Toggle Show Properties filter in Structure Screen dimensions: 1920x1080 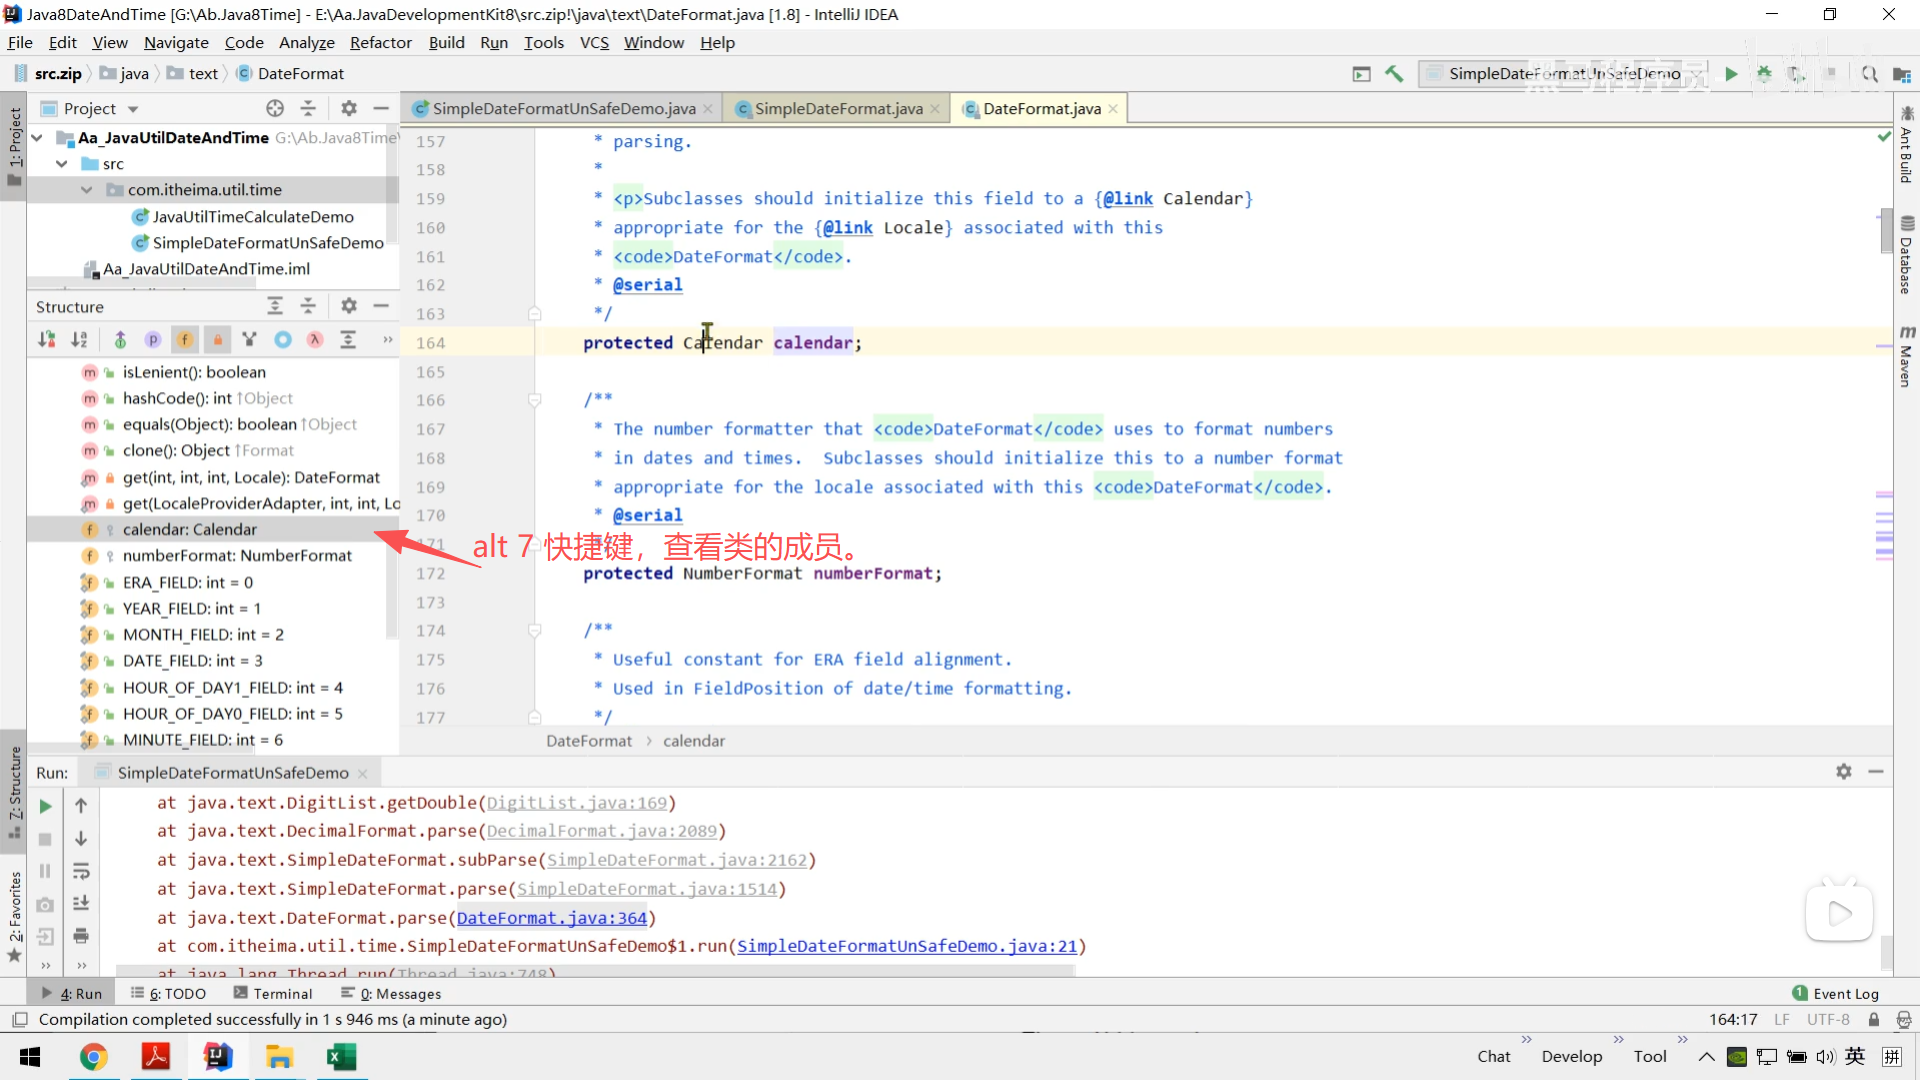click(152, 340)
